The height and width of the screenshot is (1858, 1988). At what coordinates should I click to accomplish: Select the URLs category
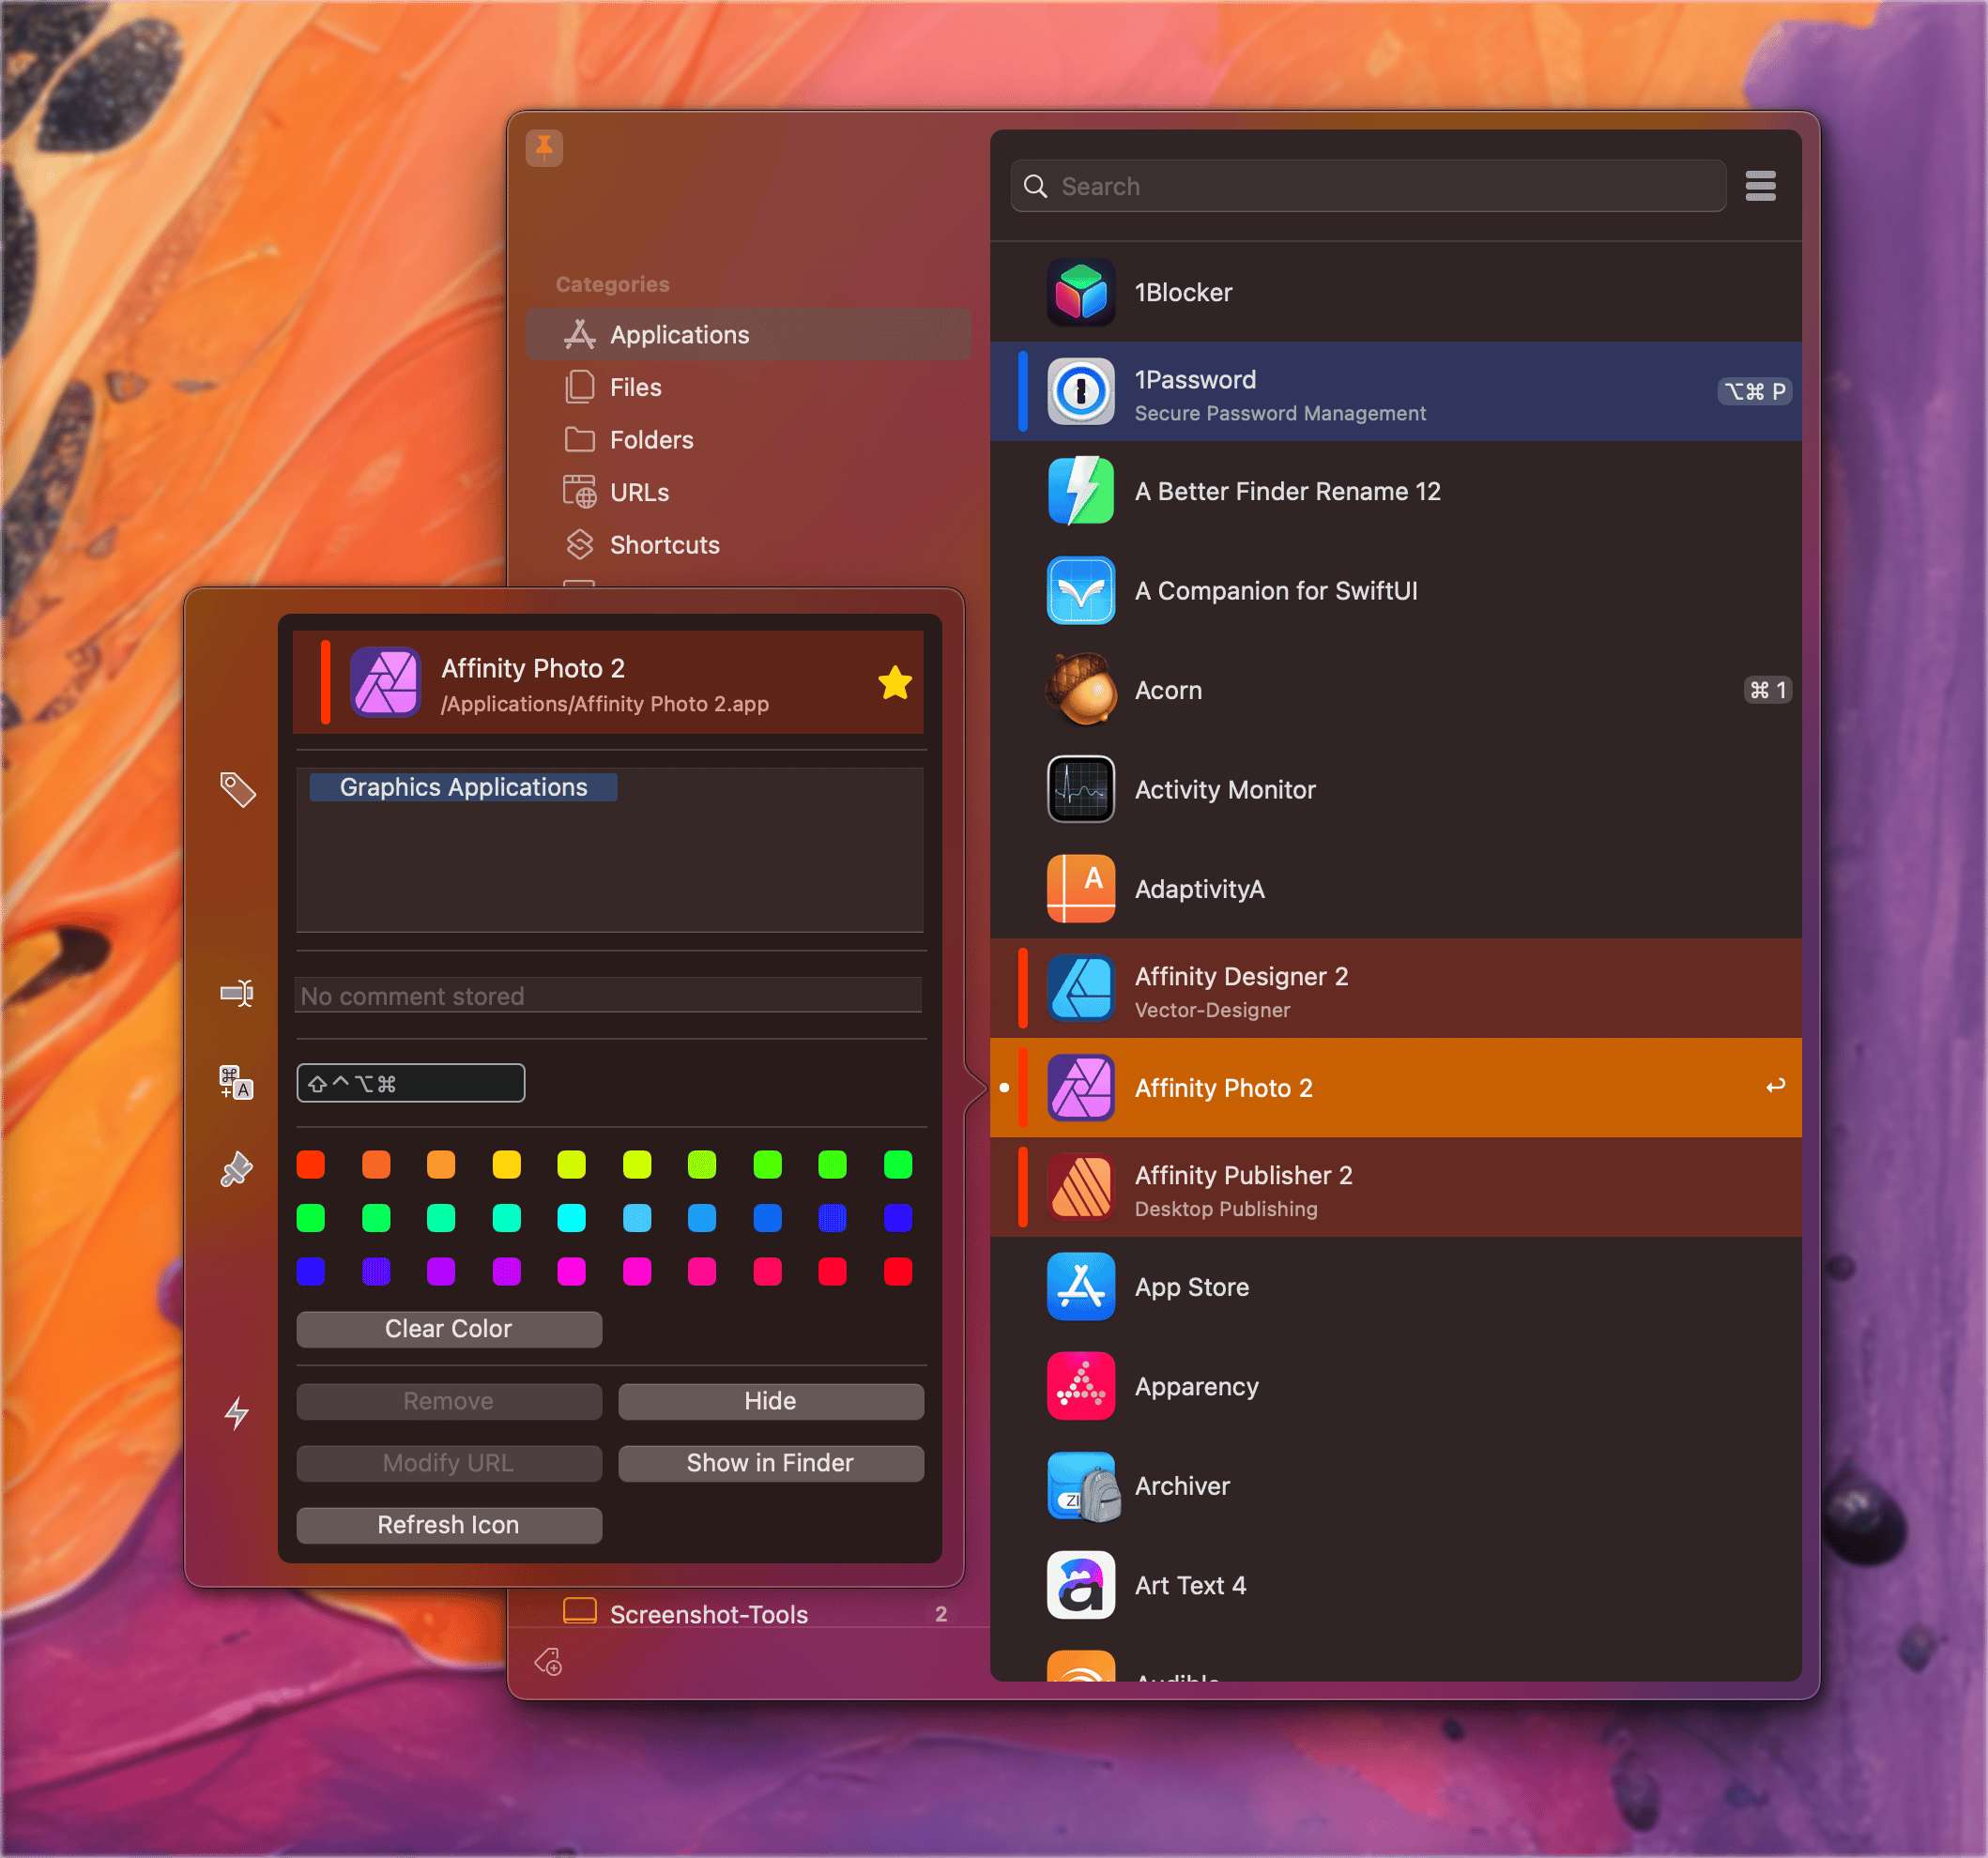pyautogui.click(x=748, y=492)
